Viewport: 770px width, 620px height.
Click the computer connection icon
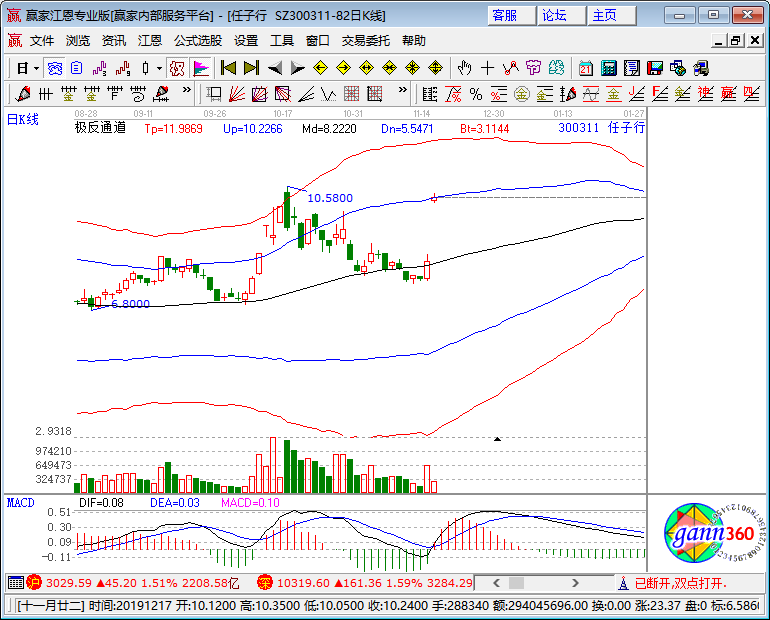point(701,68)
